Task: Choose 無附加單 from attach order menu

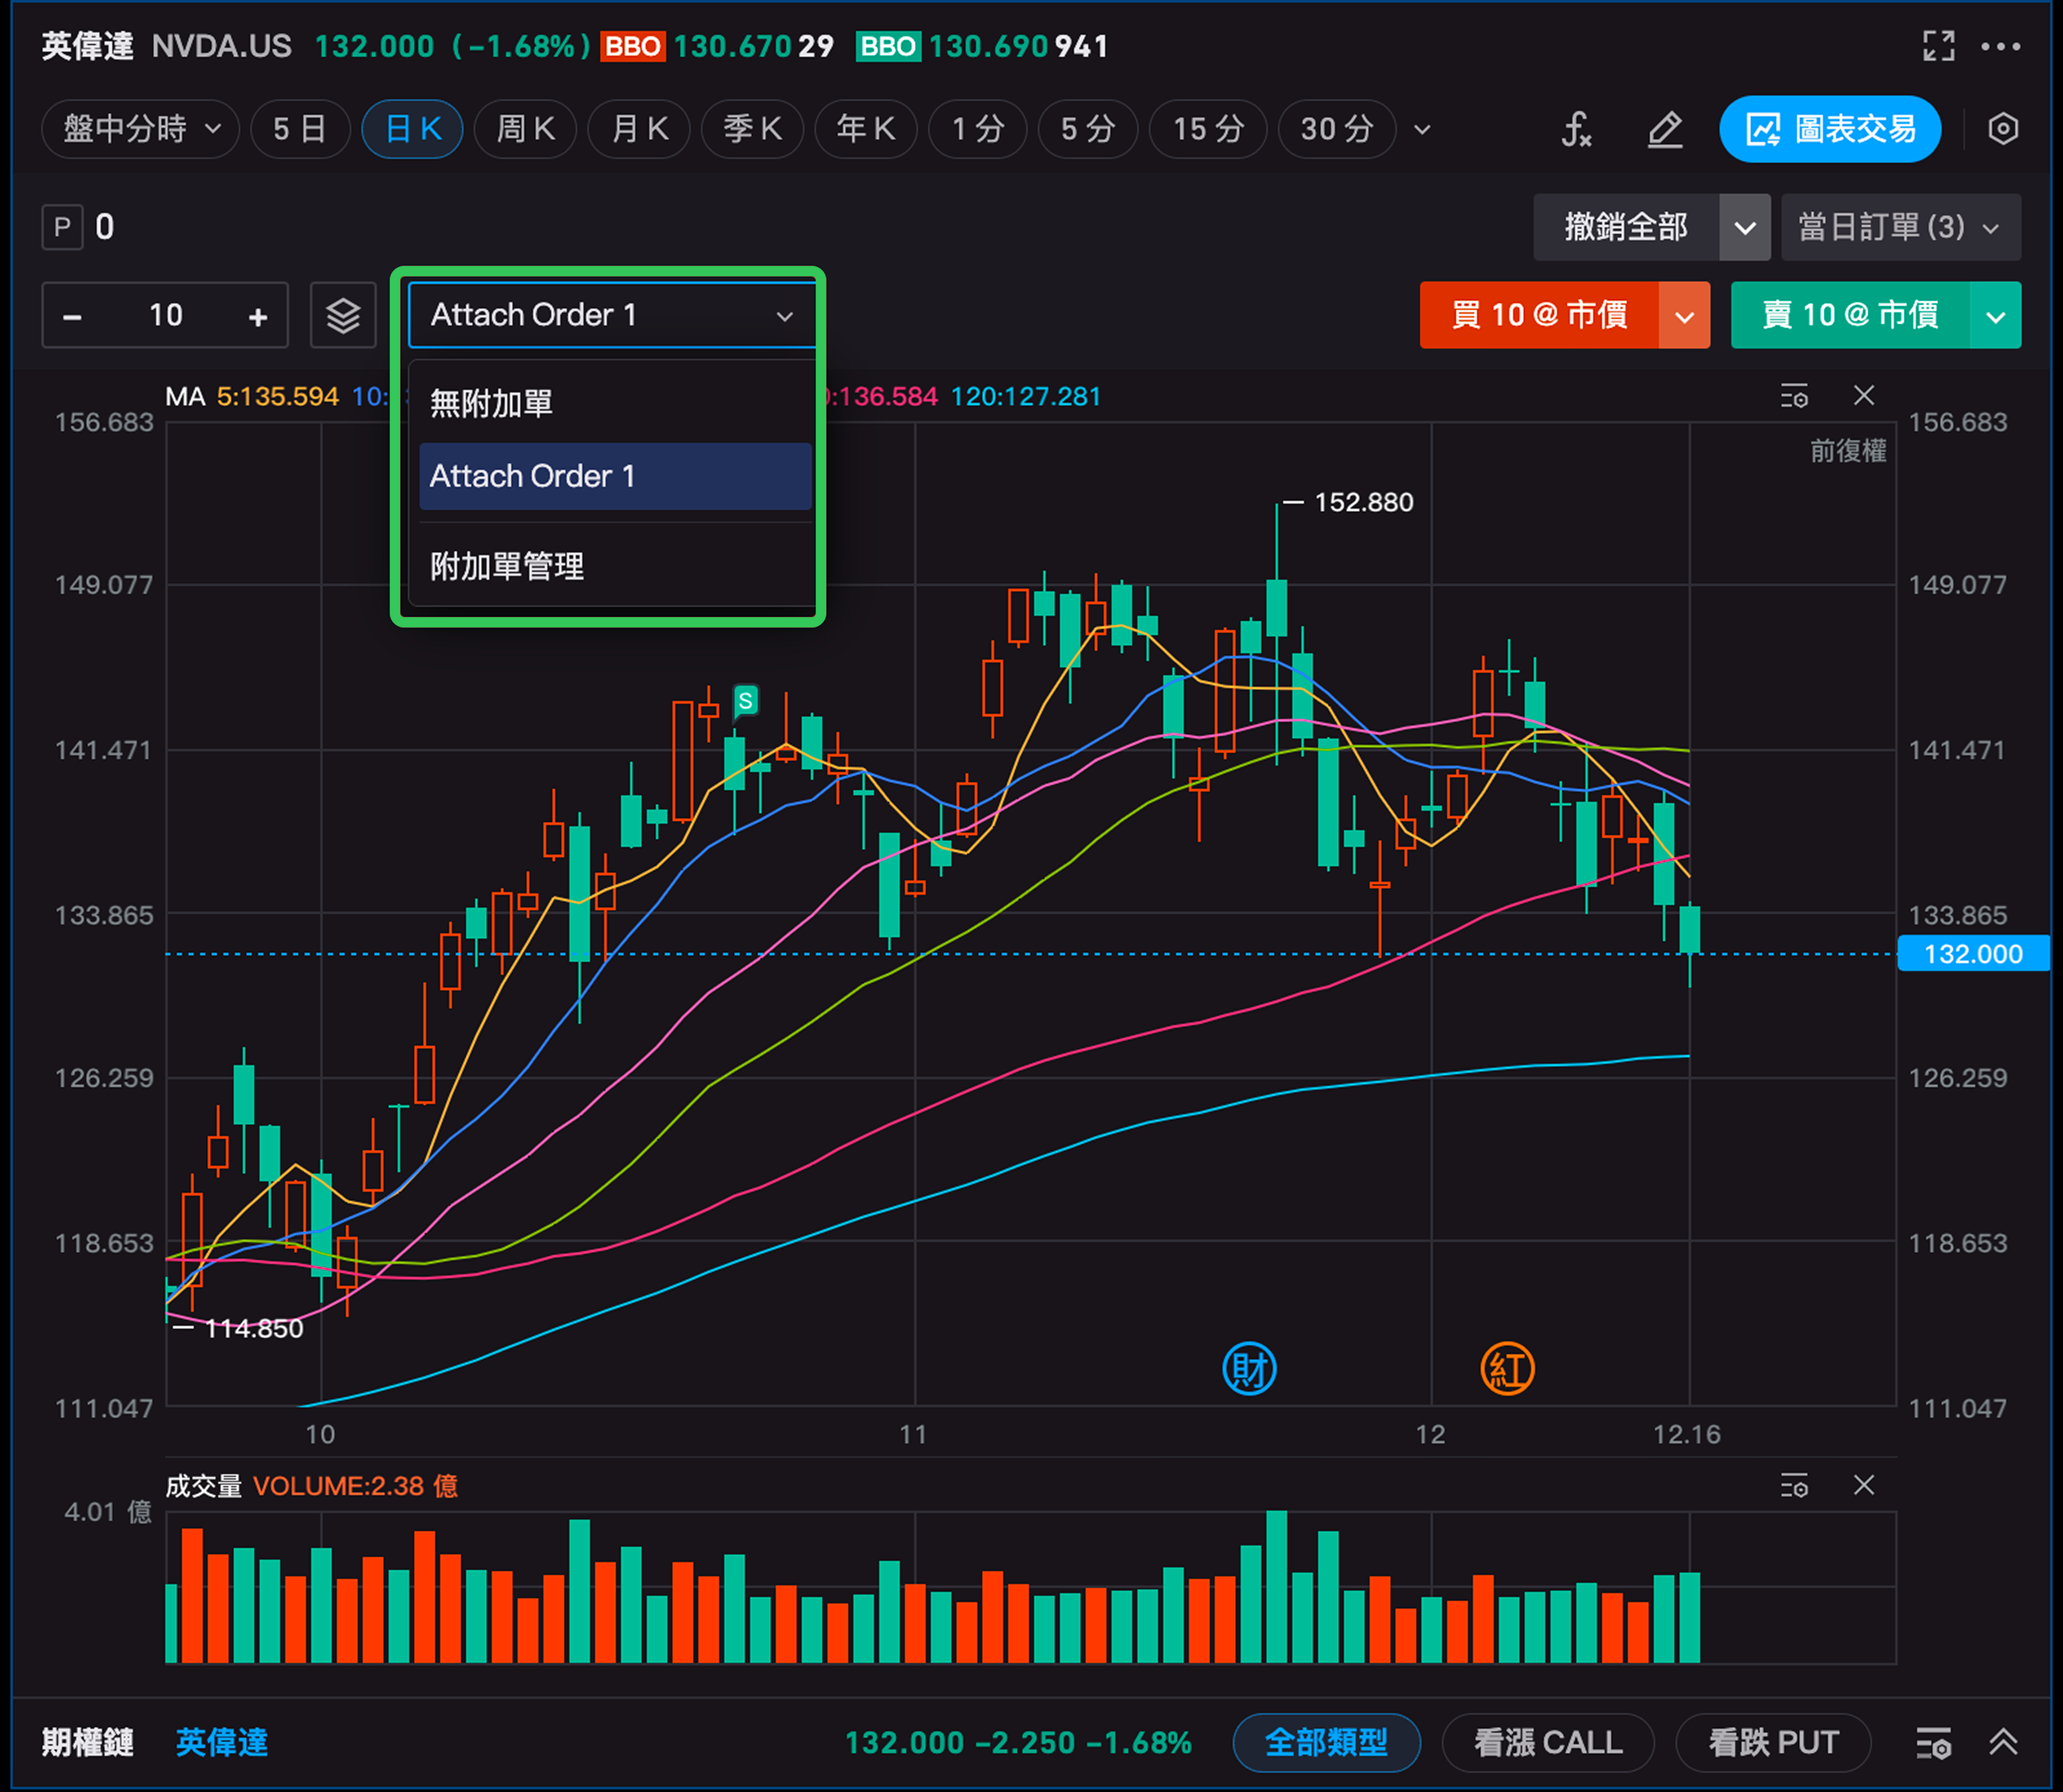Action: click(x=491, y=403)
